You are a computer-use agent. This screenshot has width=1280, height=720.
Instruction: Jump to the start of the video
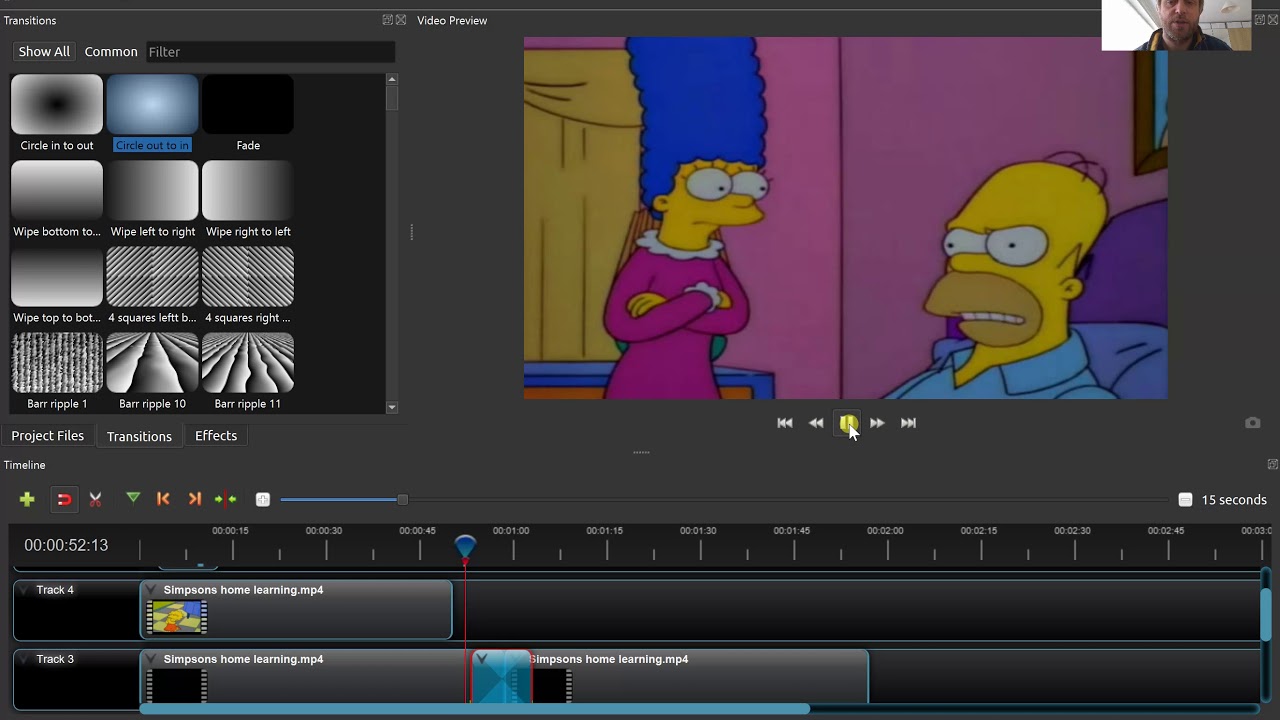point(785,423)
